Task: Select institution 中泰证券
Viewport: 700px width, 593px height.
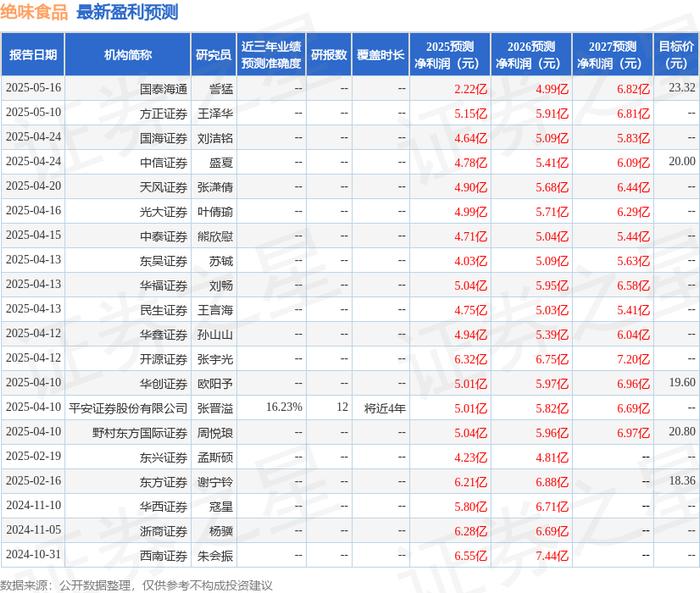Action: tap(163, 237)
